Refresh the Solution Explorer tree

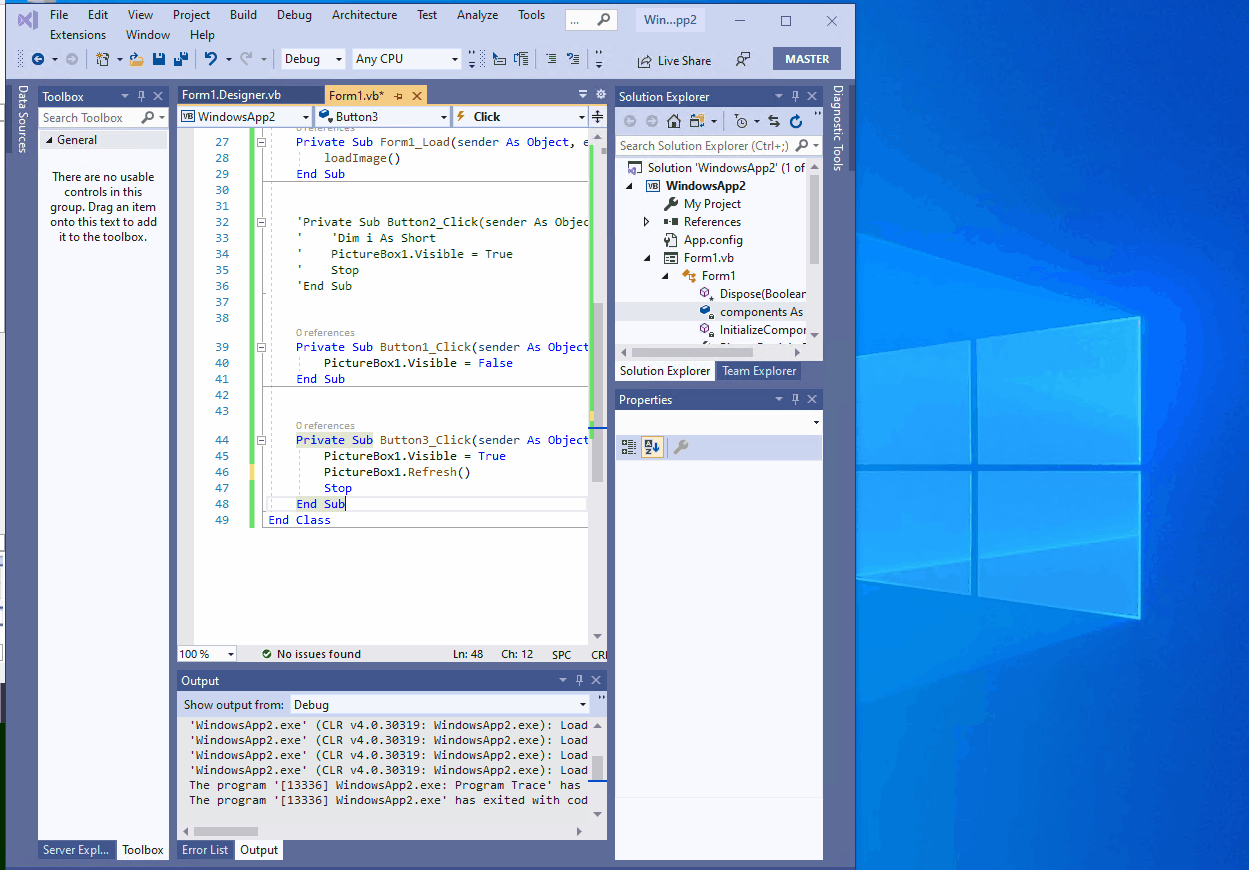pyautogui.click(x=796, y=121)
